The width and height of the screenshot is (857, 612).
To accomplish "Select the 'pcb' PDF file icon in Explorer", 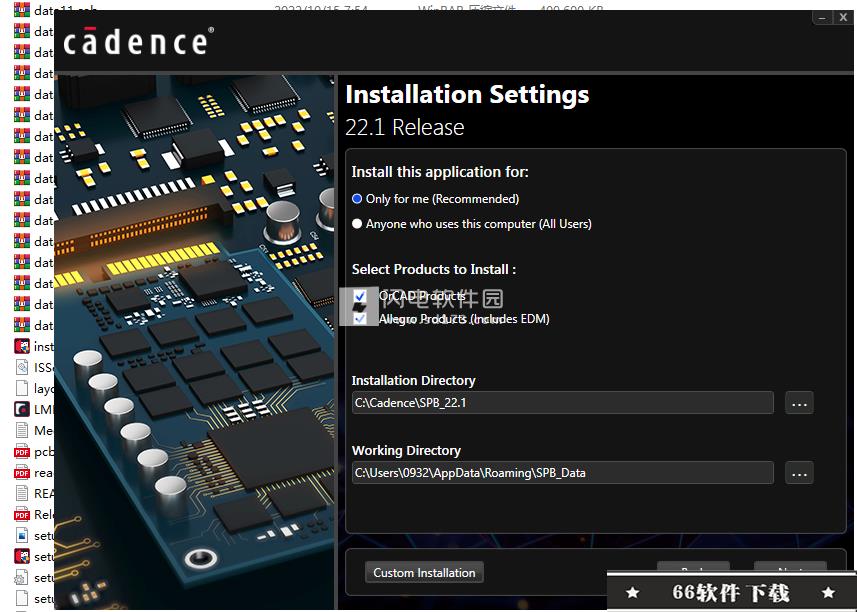I will coord(22,451).
